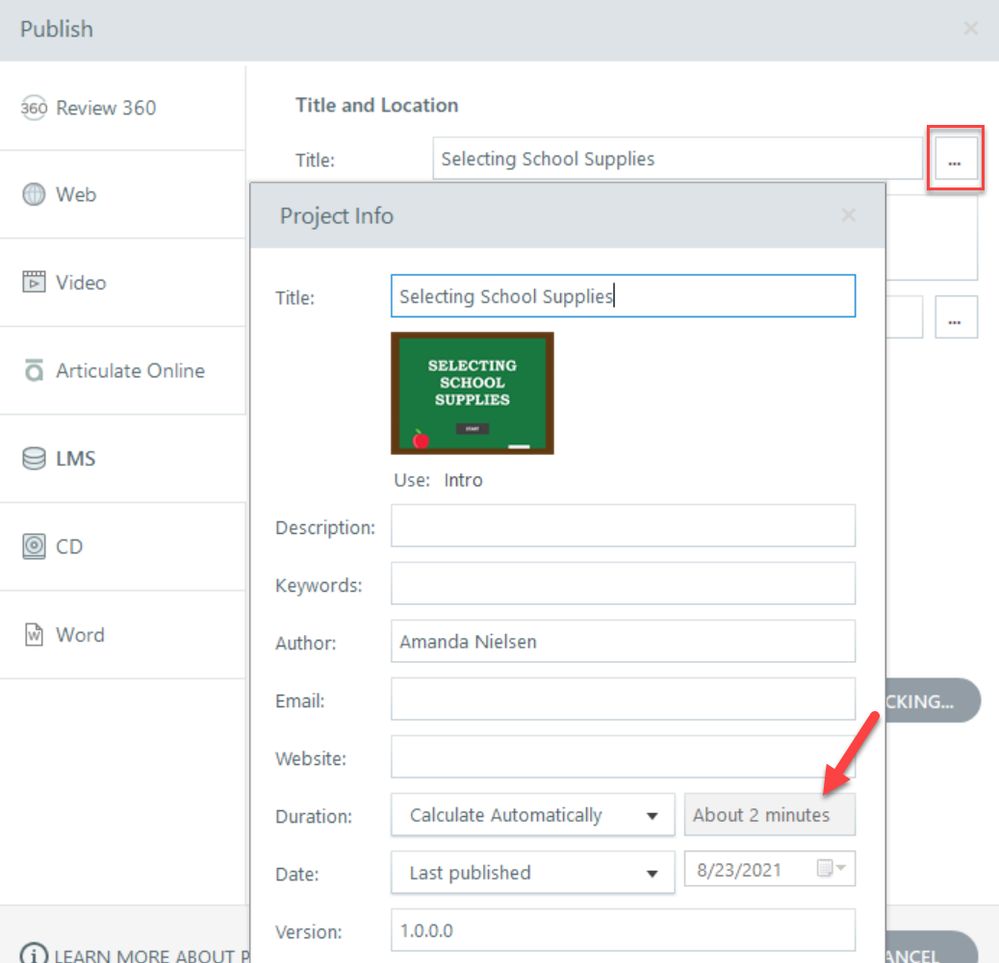This screenshot has width=999, height=963.
Task: Click the LMS database icon
Action: [34, 458]
